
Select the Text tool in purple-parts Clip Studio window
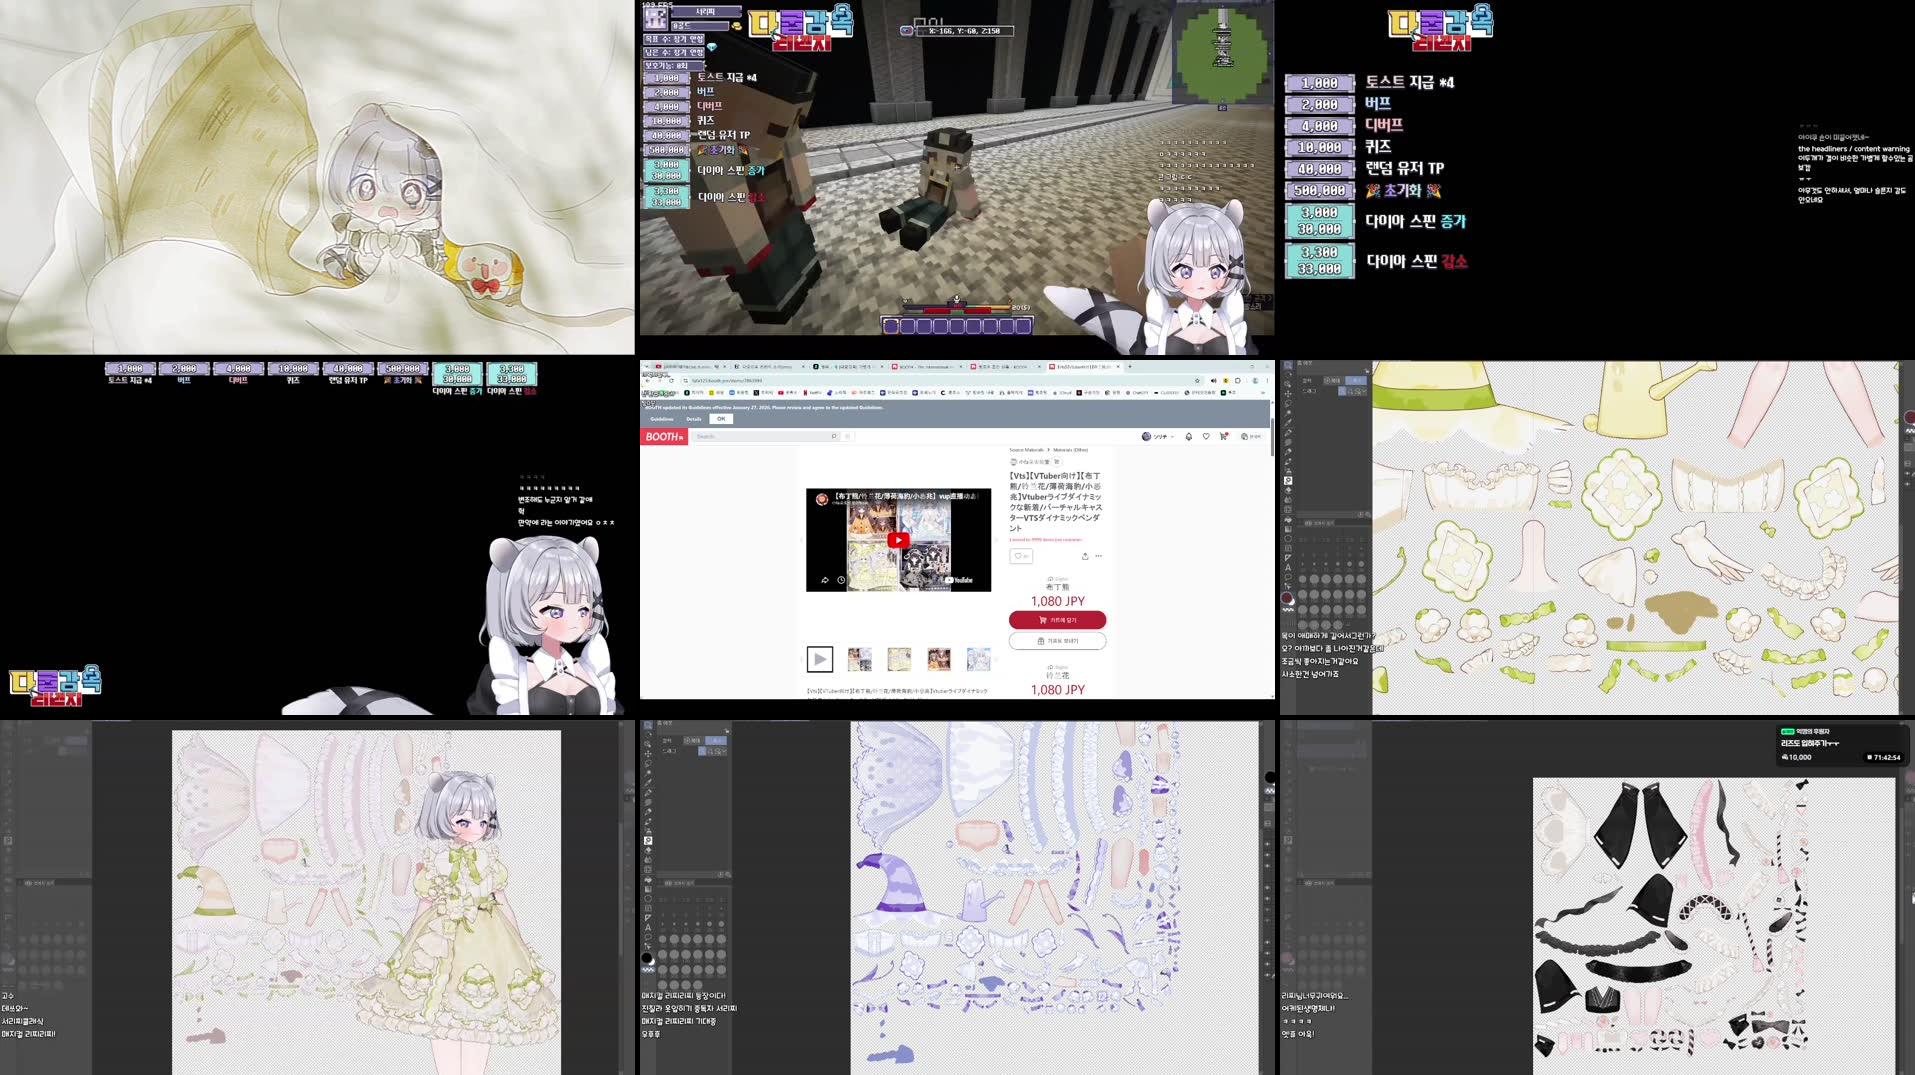[648, 927]
